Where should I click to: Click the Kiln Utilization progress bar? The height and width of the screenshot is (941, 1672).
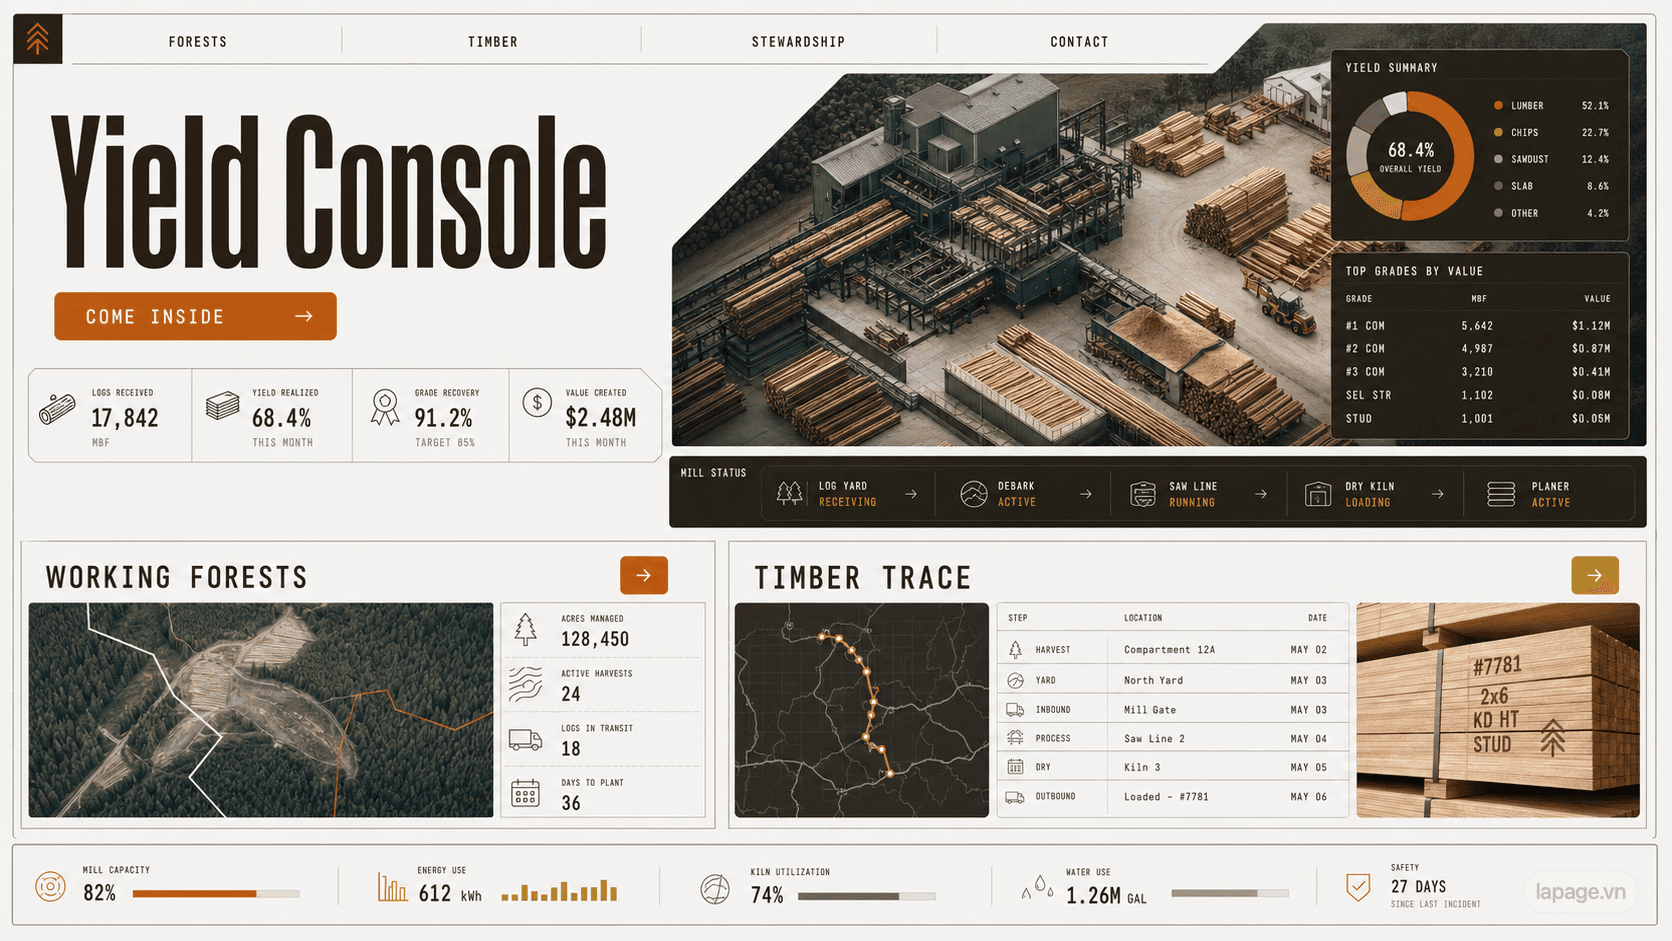(x=867, y=896)
